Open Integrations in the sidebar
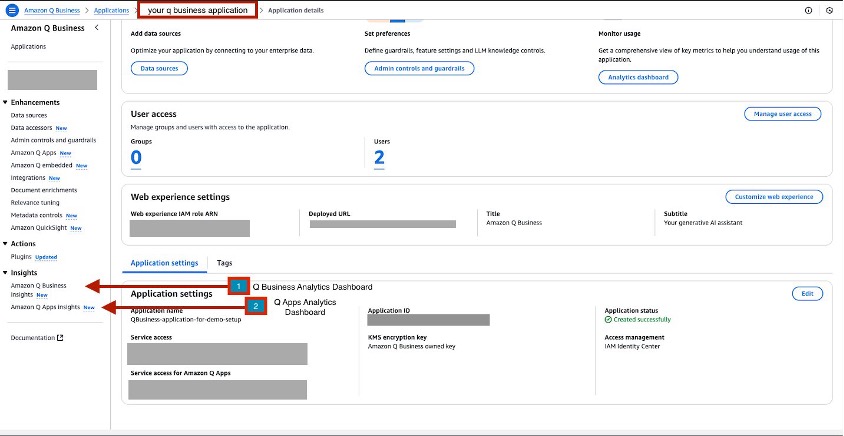 click(x=28, y=178)
